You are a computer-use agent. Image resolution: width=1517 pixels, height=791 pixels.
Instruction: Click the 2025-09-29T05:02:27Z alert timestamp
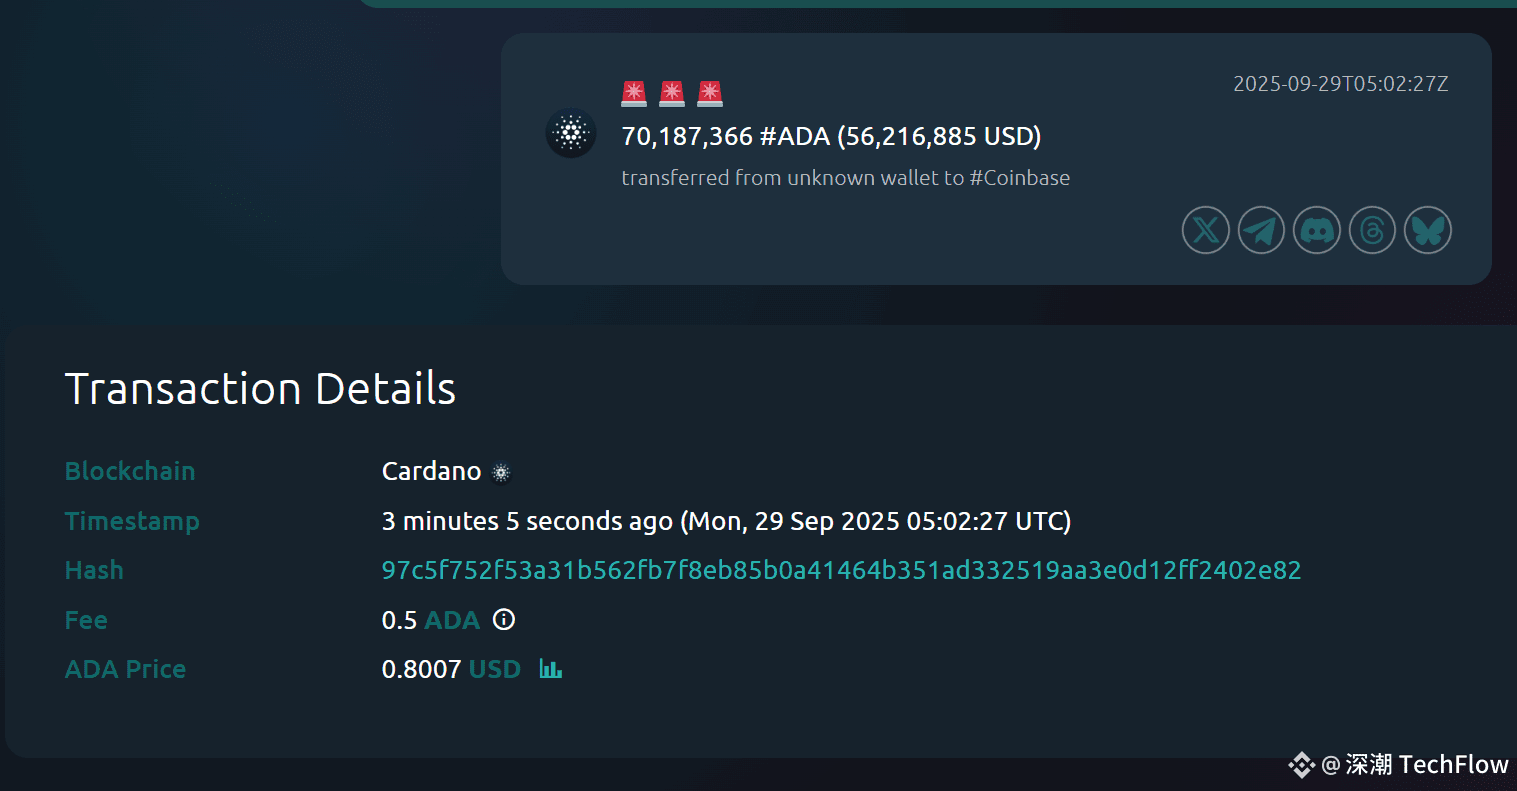pyautogui.click(x=1340, y=84)
